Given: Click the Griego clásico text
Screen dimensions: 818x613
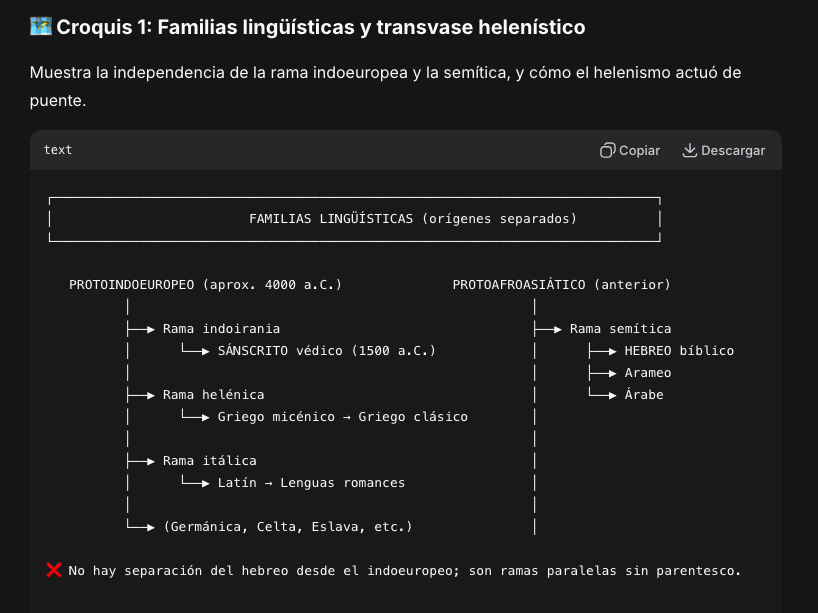Looking at the screenshot, I should [413, 417].
